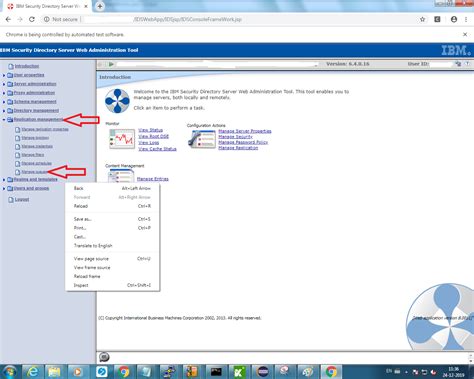Screen dimensions: 474x379
Task: Click the Manage Replication link
Action: point(238,148)
